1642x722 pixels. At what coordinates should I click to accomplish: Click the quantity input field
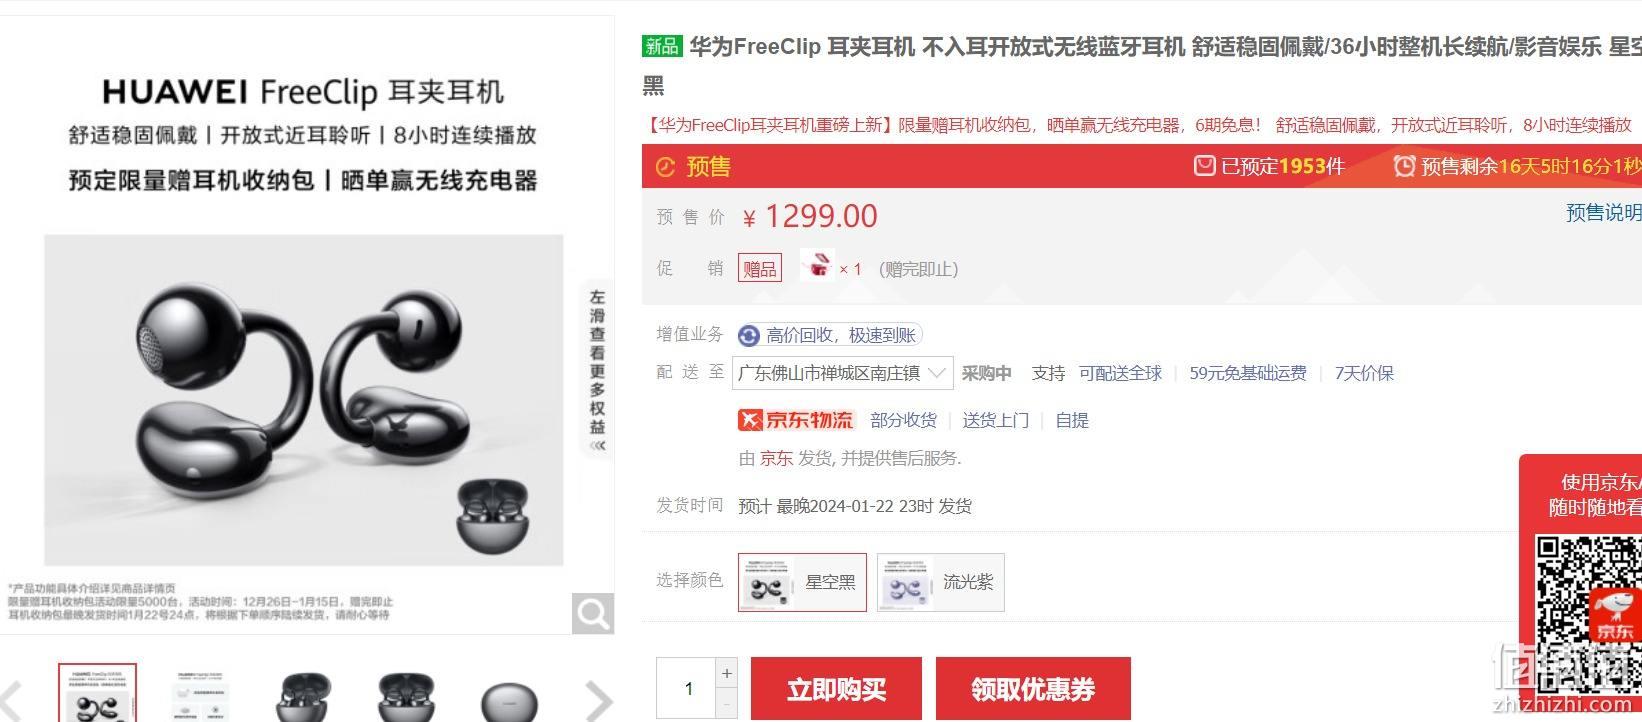click(687, 688)
